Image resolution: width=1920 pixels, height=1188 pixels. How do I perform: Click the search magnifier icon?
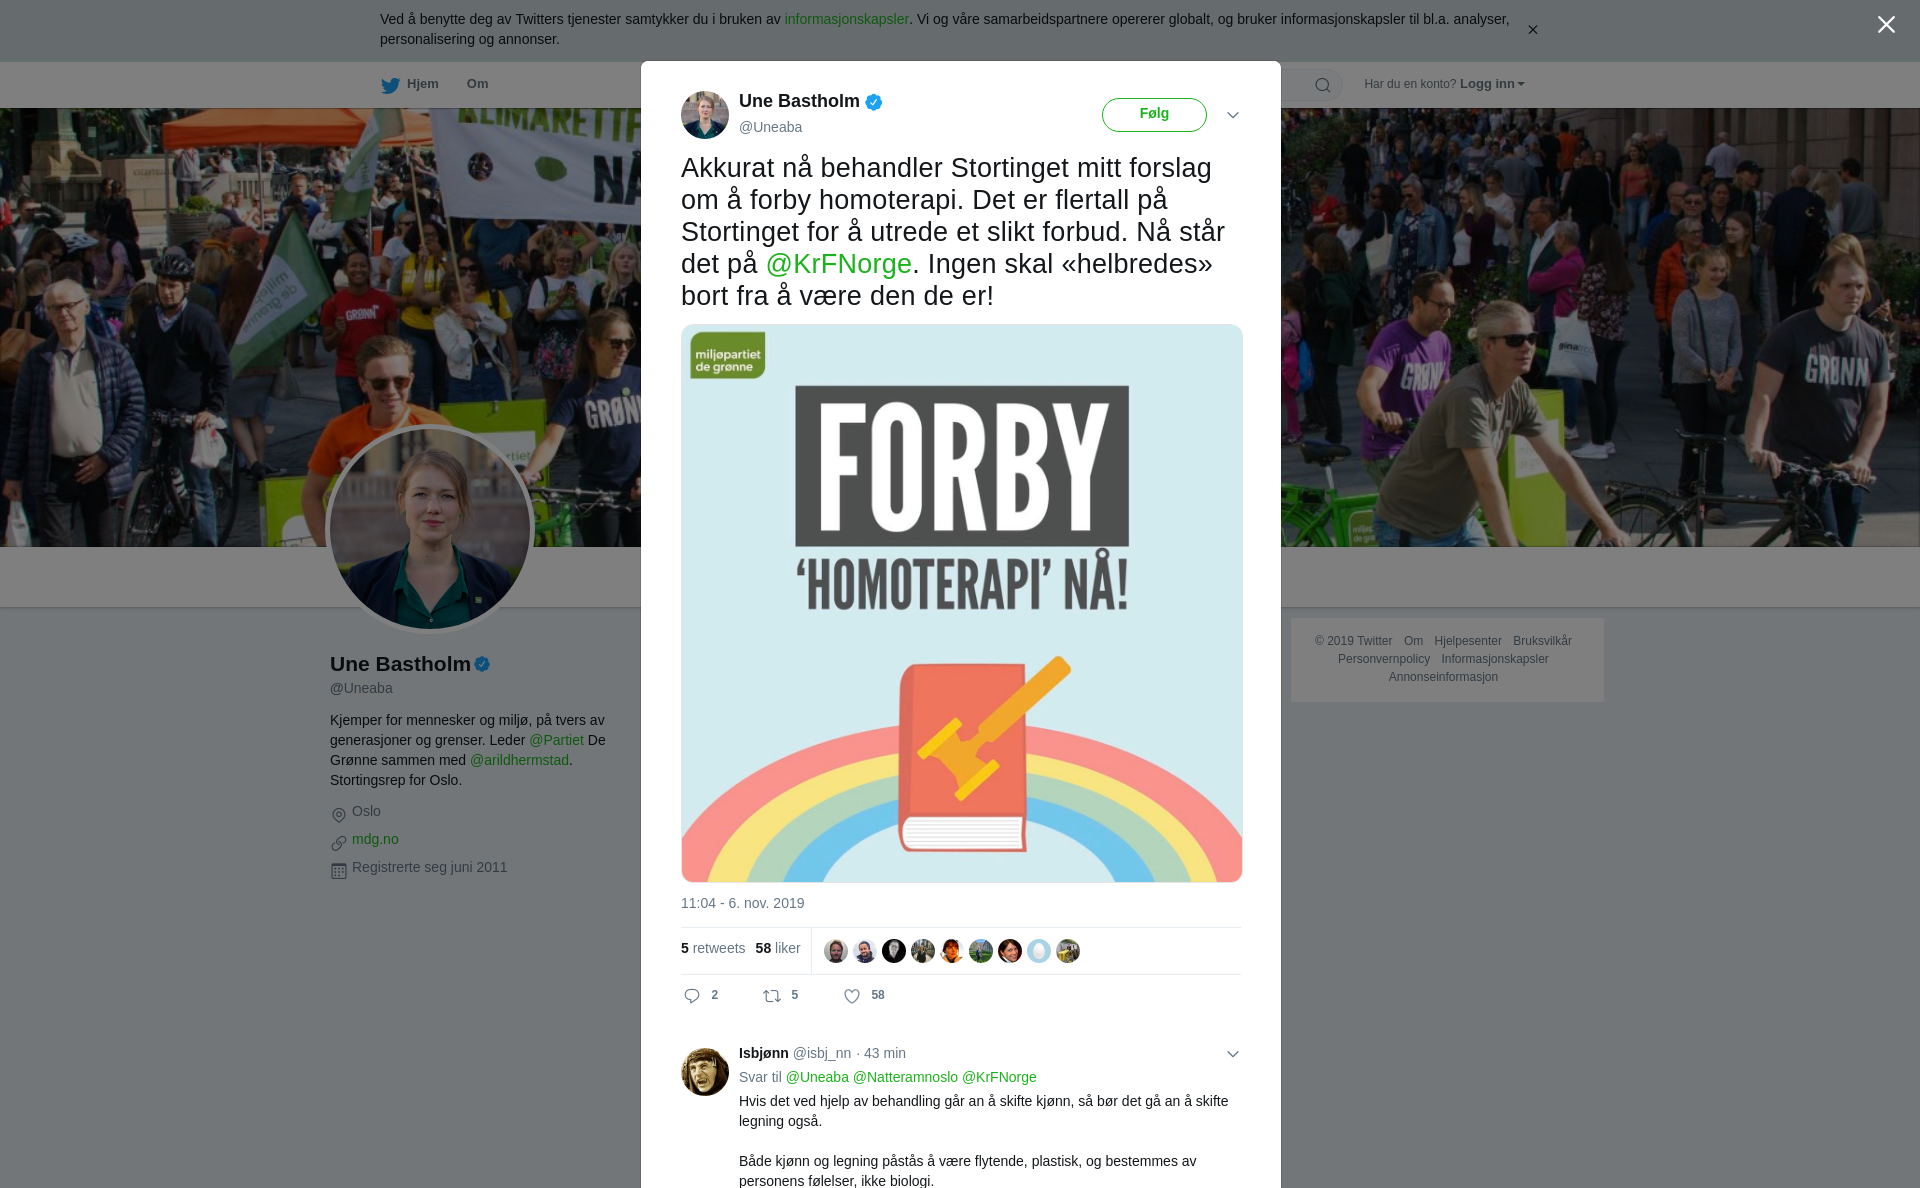coord(1323,85)
